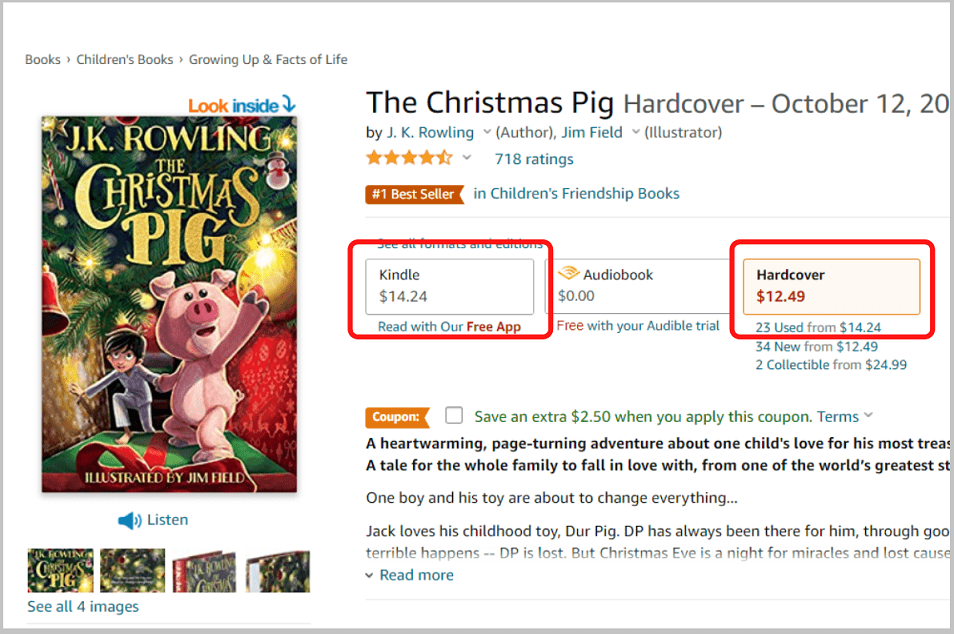Click the Audible audiobook logo icon
The height and width of the screenshot is (634, 954).
pos(568,273)
